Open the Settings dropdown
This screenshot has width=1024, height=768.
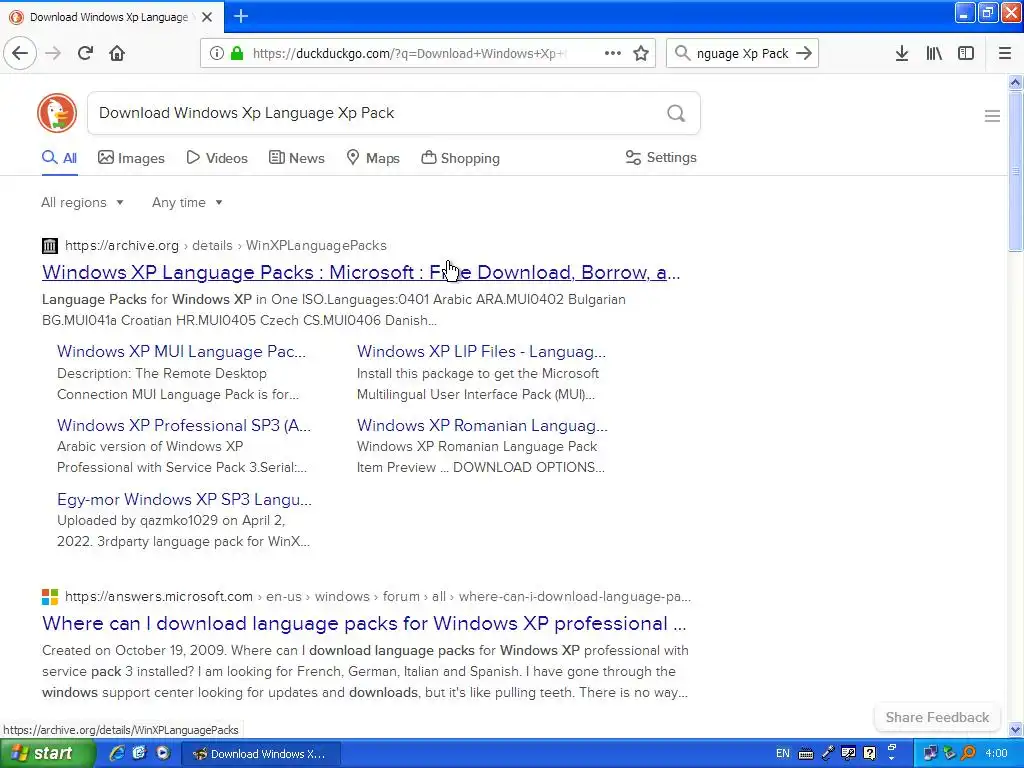click(661, 157)
